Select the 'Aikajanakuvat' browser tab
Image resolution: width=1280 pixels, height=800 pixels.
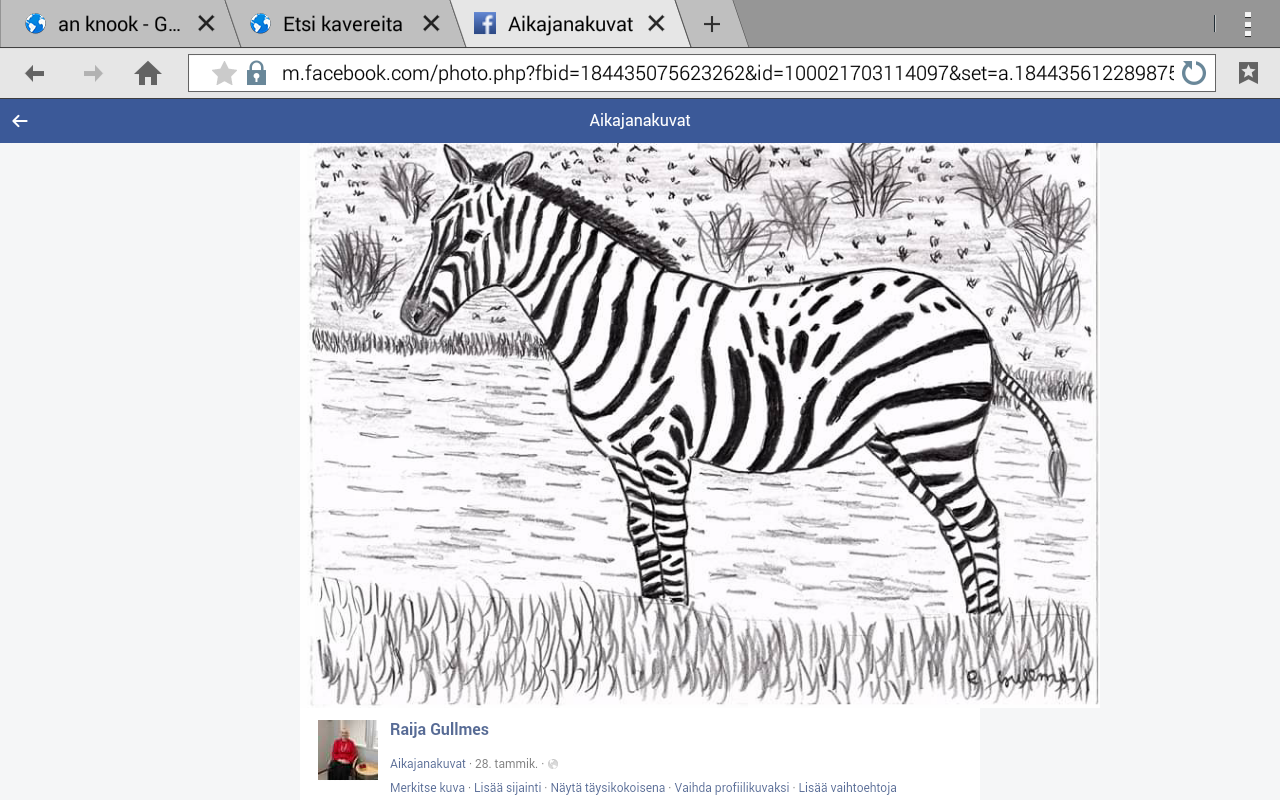tap(570, 24)
